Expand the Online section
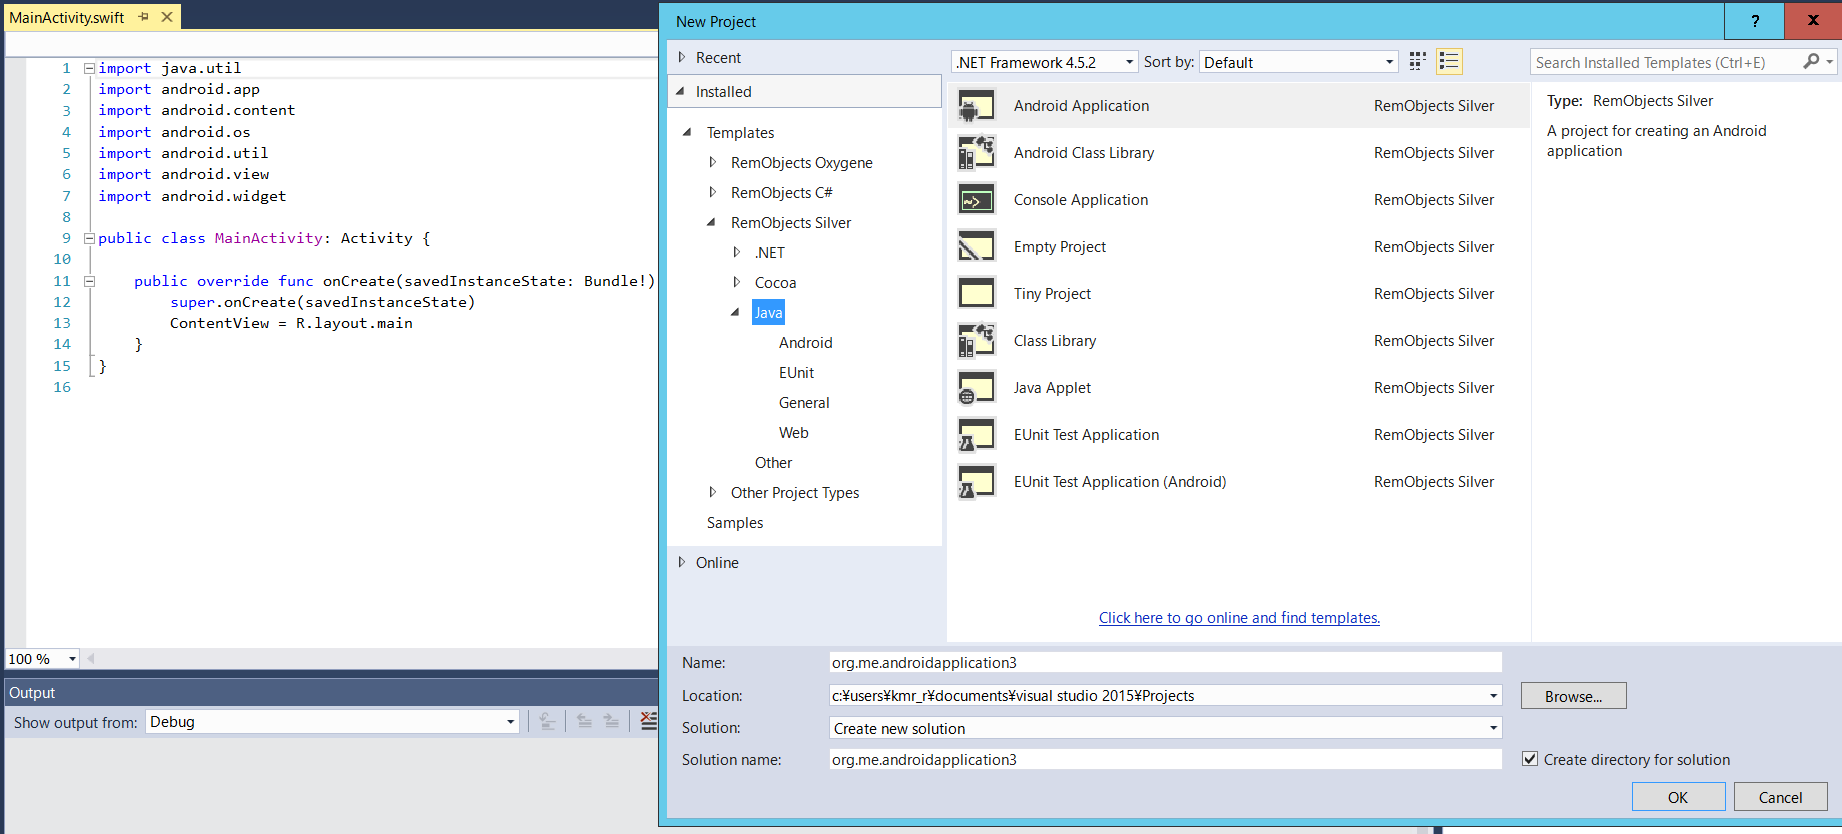This screenshot has height=834, width=1842. click(682, 562)
